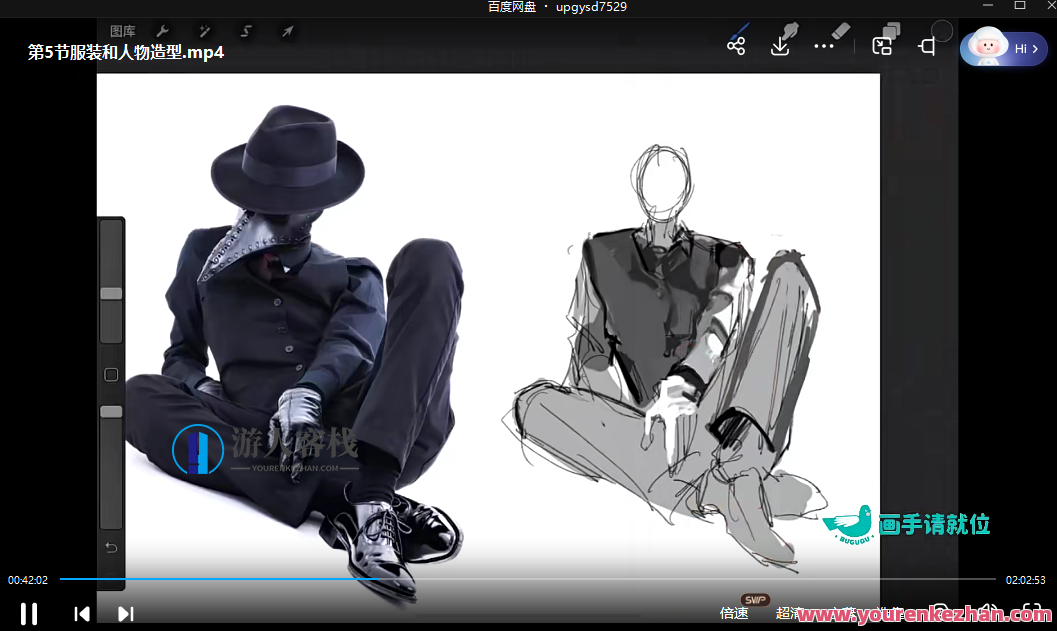Click the video progress bar near its midpoint
The image size is (1057, 631).
coord(527,579)
